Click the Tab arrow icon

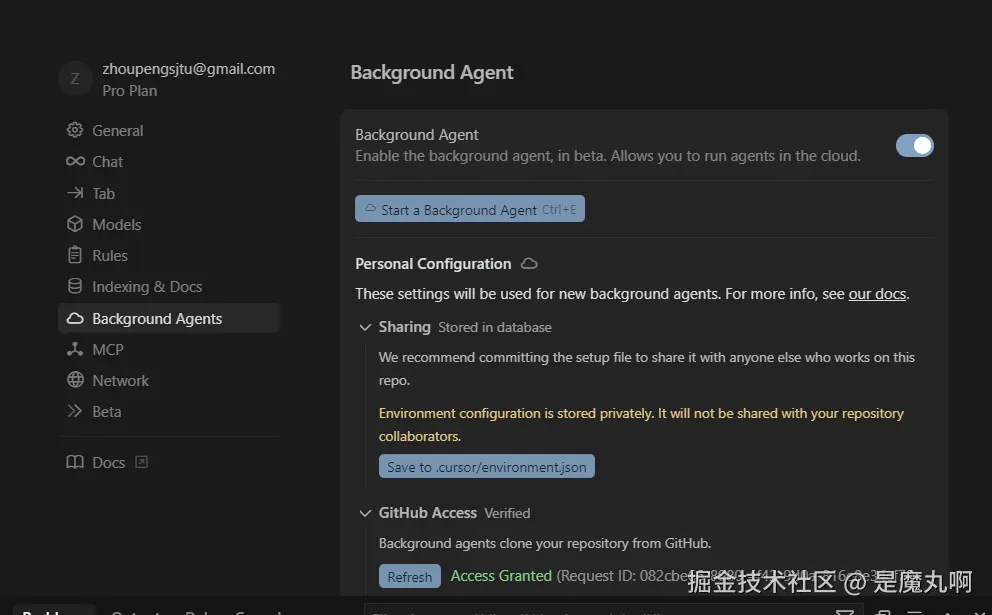point(75,192)
